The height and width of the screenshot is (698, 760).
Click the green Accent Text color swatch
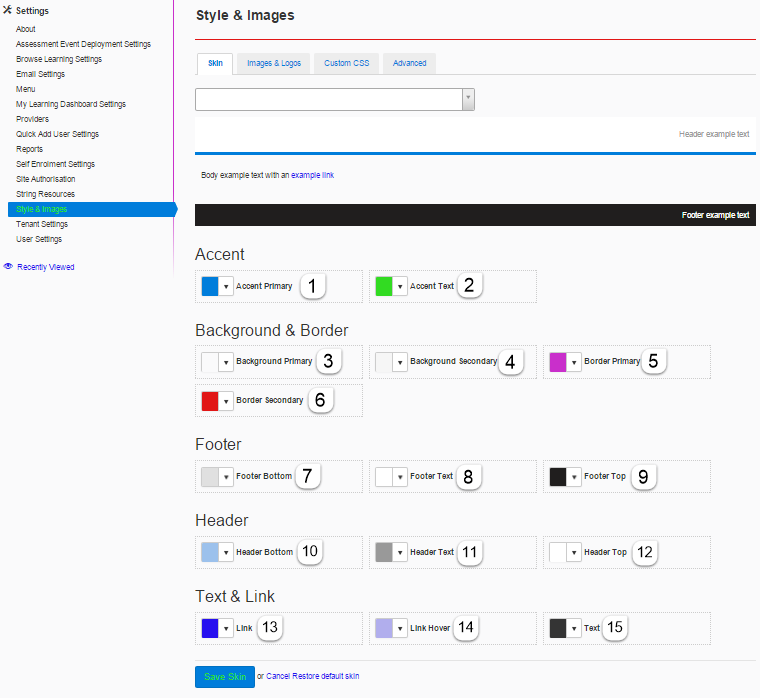pyautogui.click(x=384, y=287)
